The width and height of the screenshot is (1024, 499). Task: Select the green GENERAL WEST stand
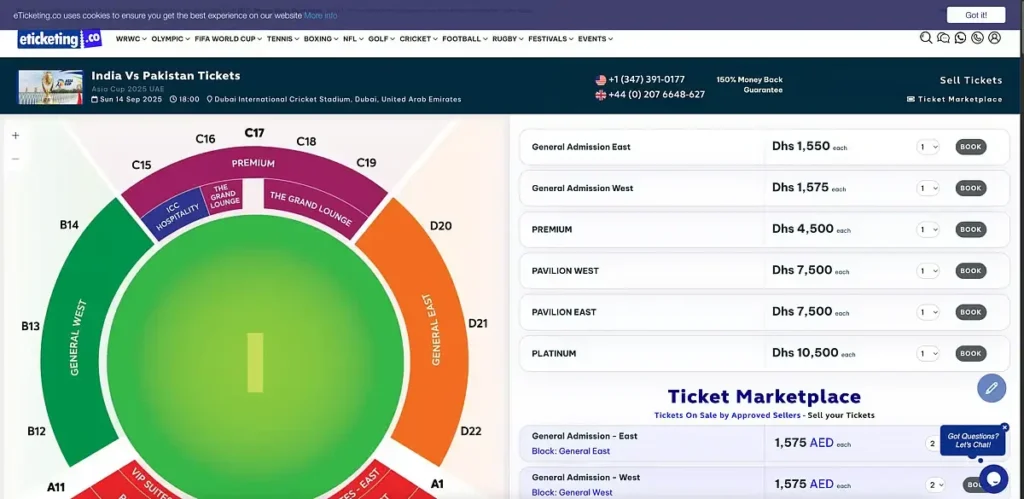pos(78,333)
